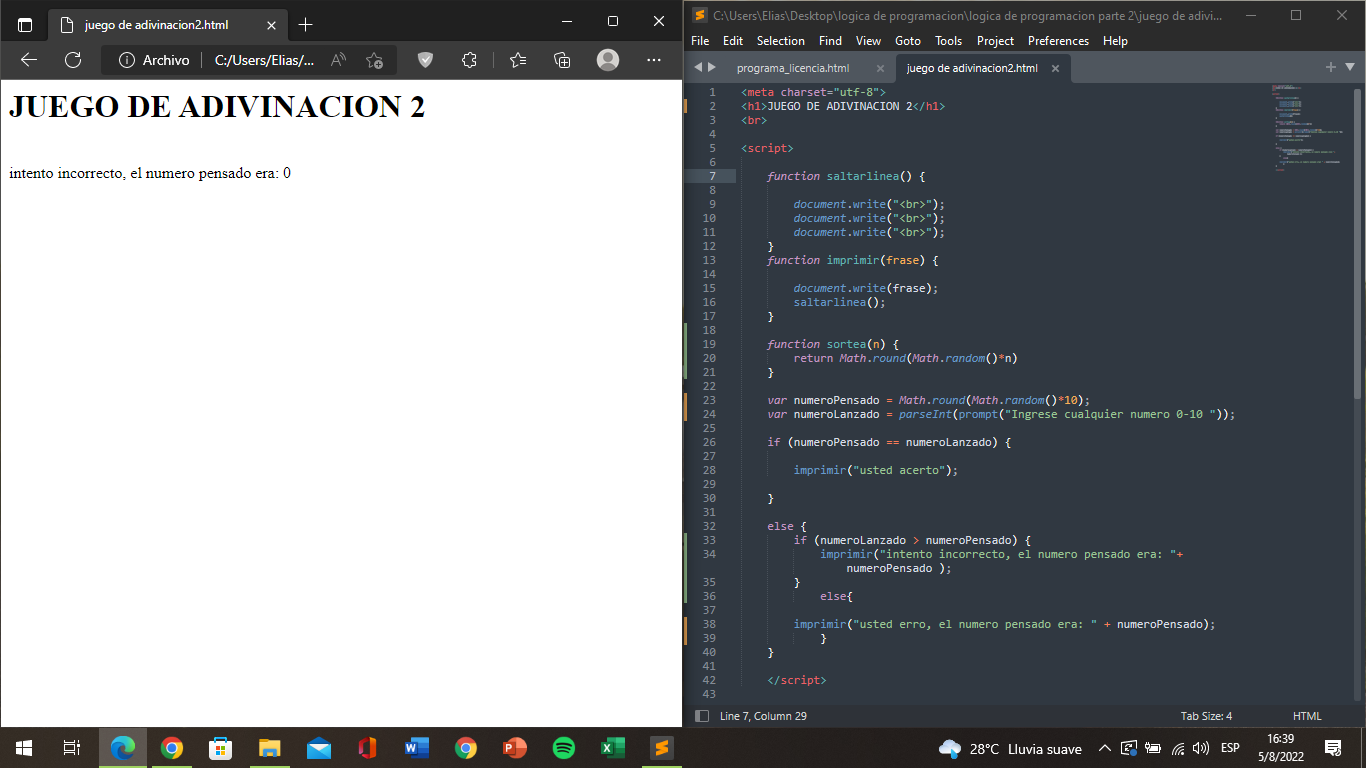This screenshot has width=1366, height=768.
Task: Switch to programa_licencia.html tab
Action: (x=793, y=68)
